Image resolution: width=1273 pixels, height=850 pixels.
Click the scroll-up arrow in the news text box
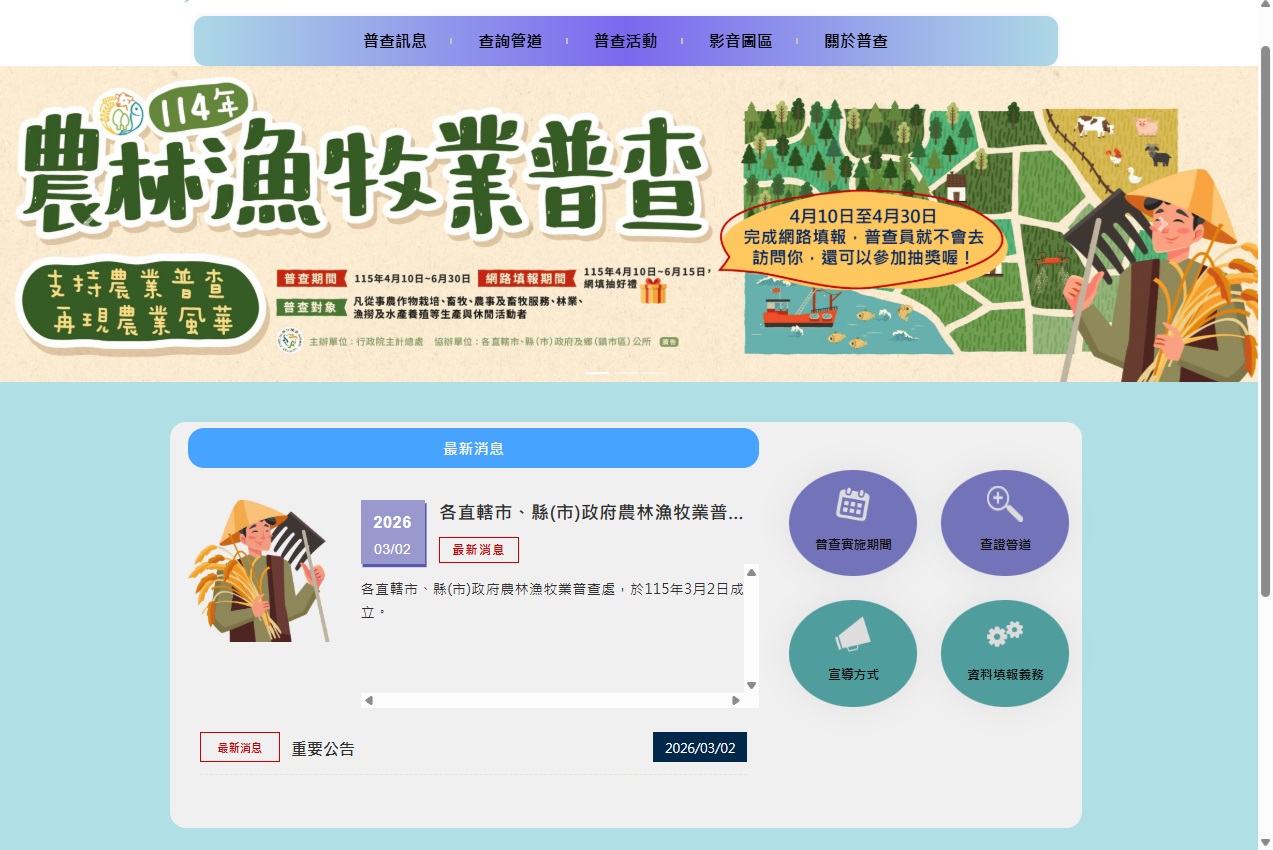coord(750,572)
